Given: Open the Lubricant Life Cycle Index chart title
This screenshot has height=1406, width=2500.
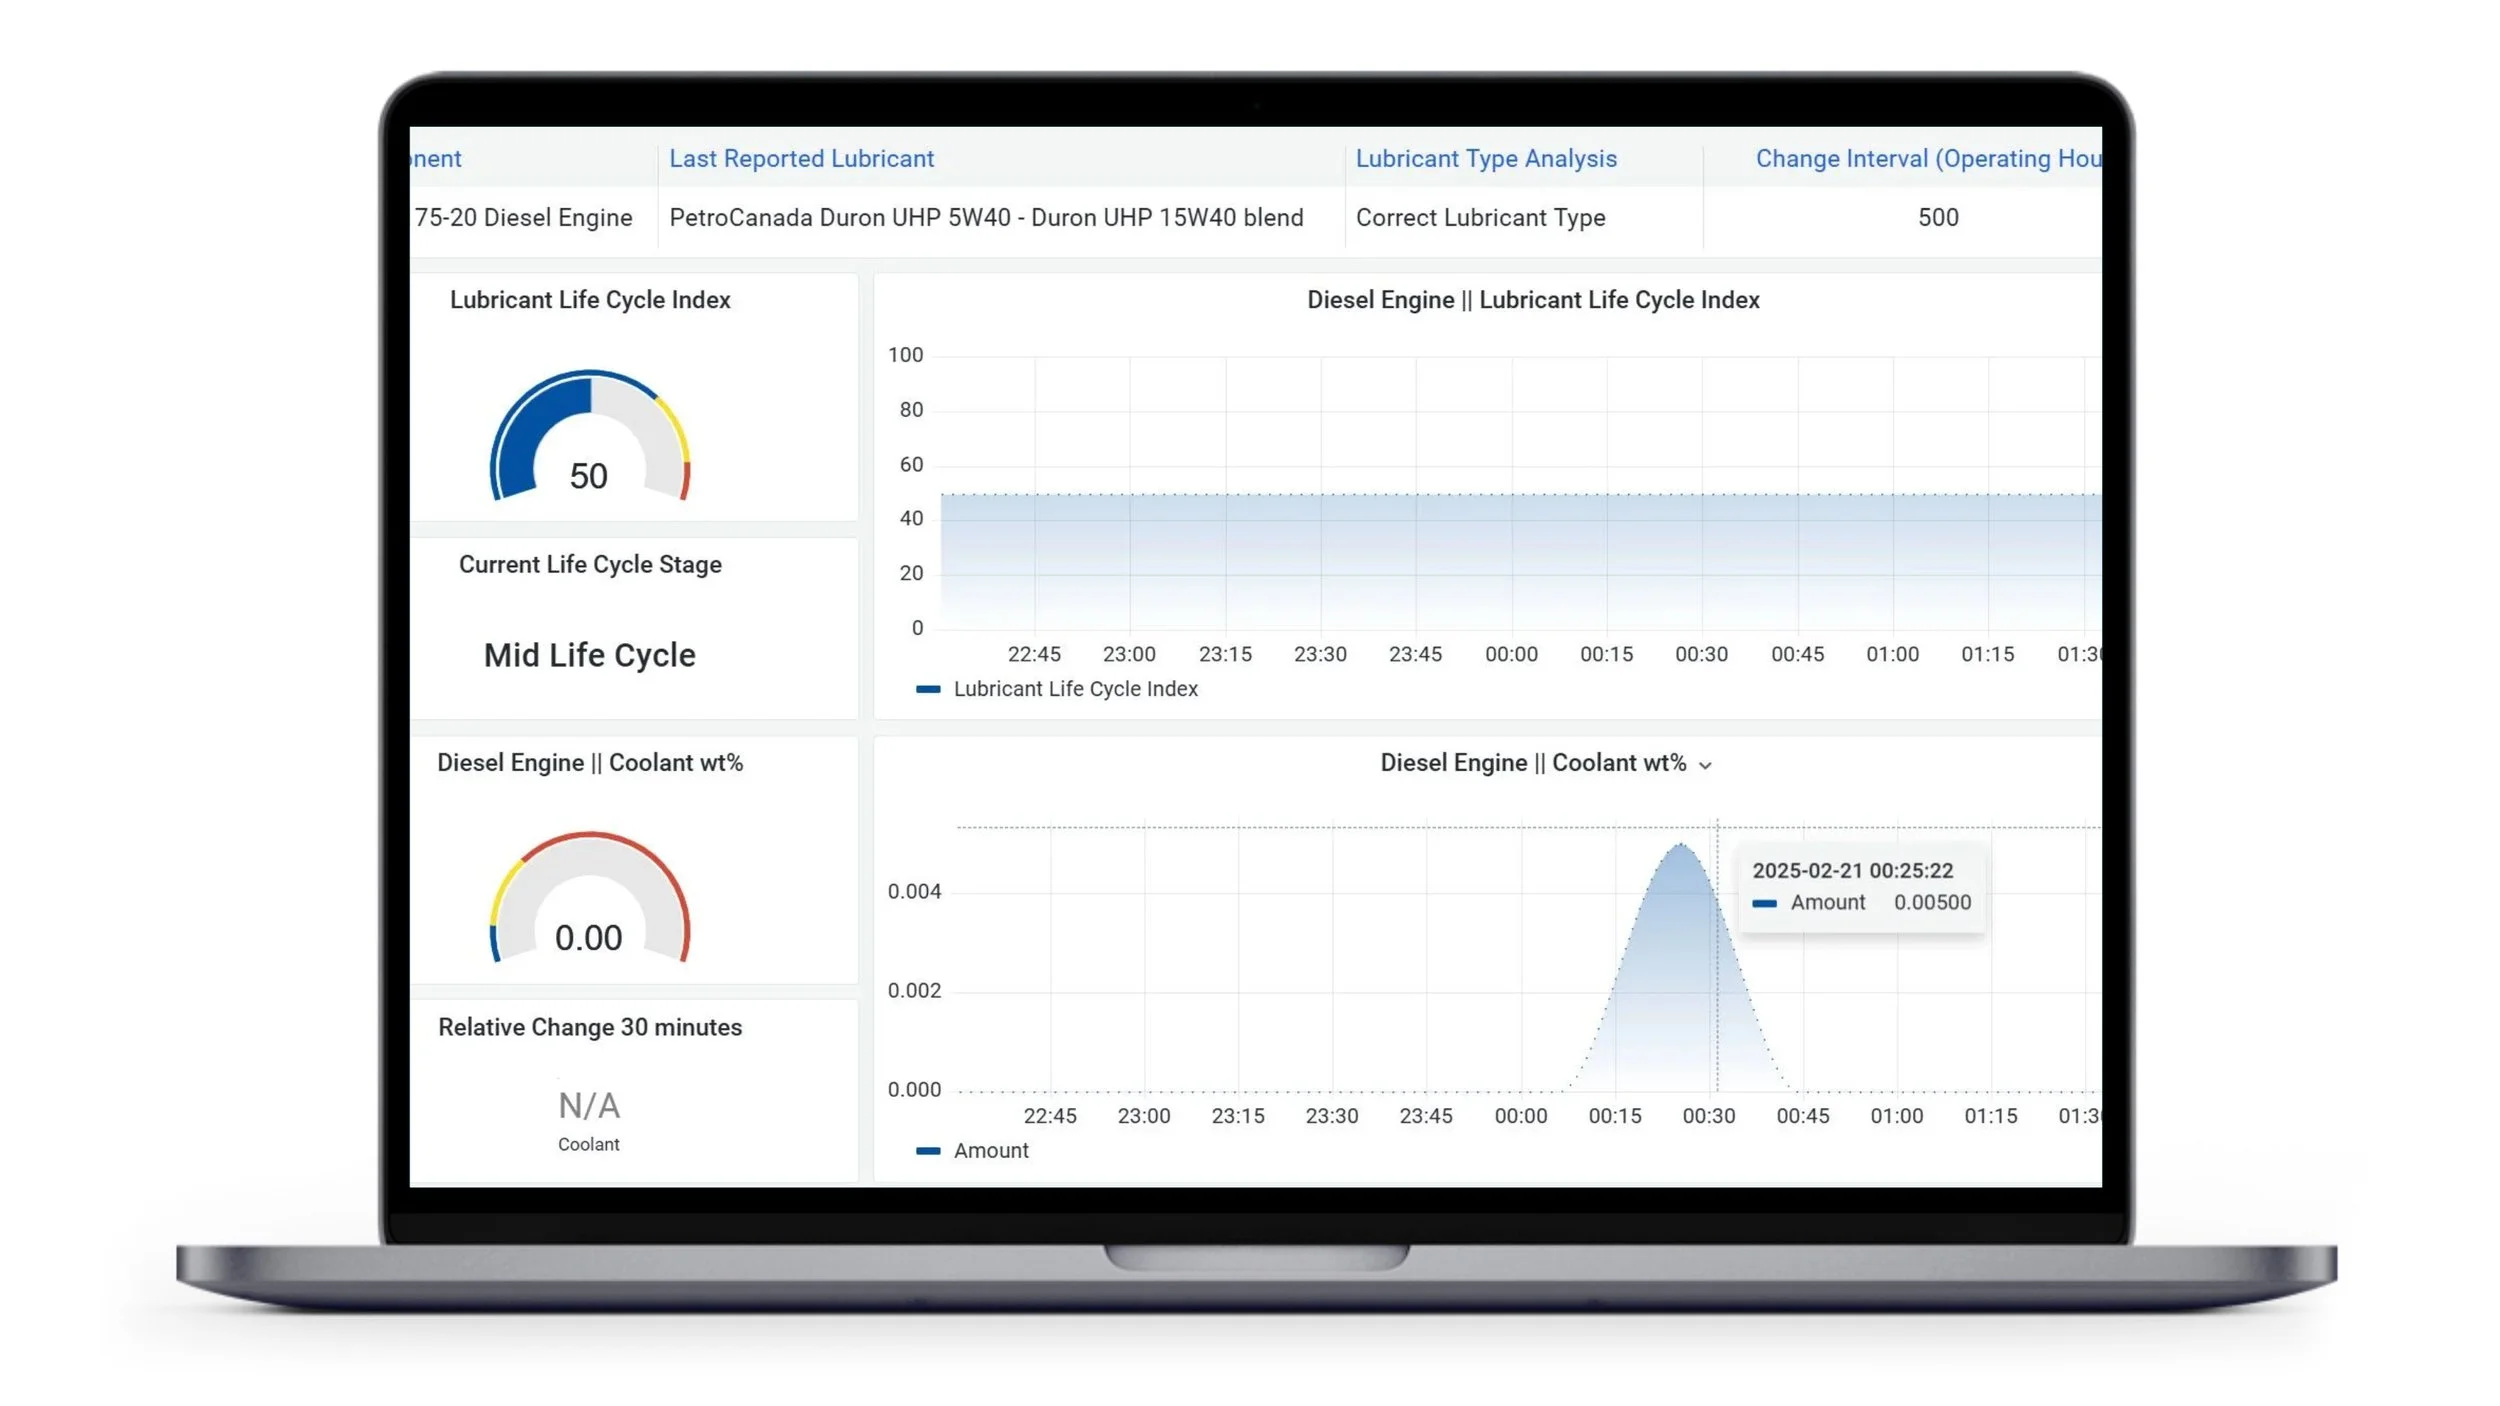Looking at the screenshot, I should 1534,299.
